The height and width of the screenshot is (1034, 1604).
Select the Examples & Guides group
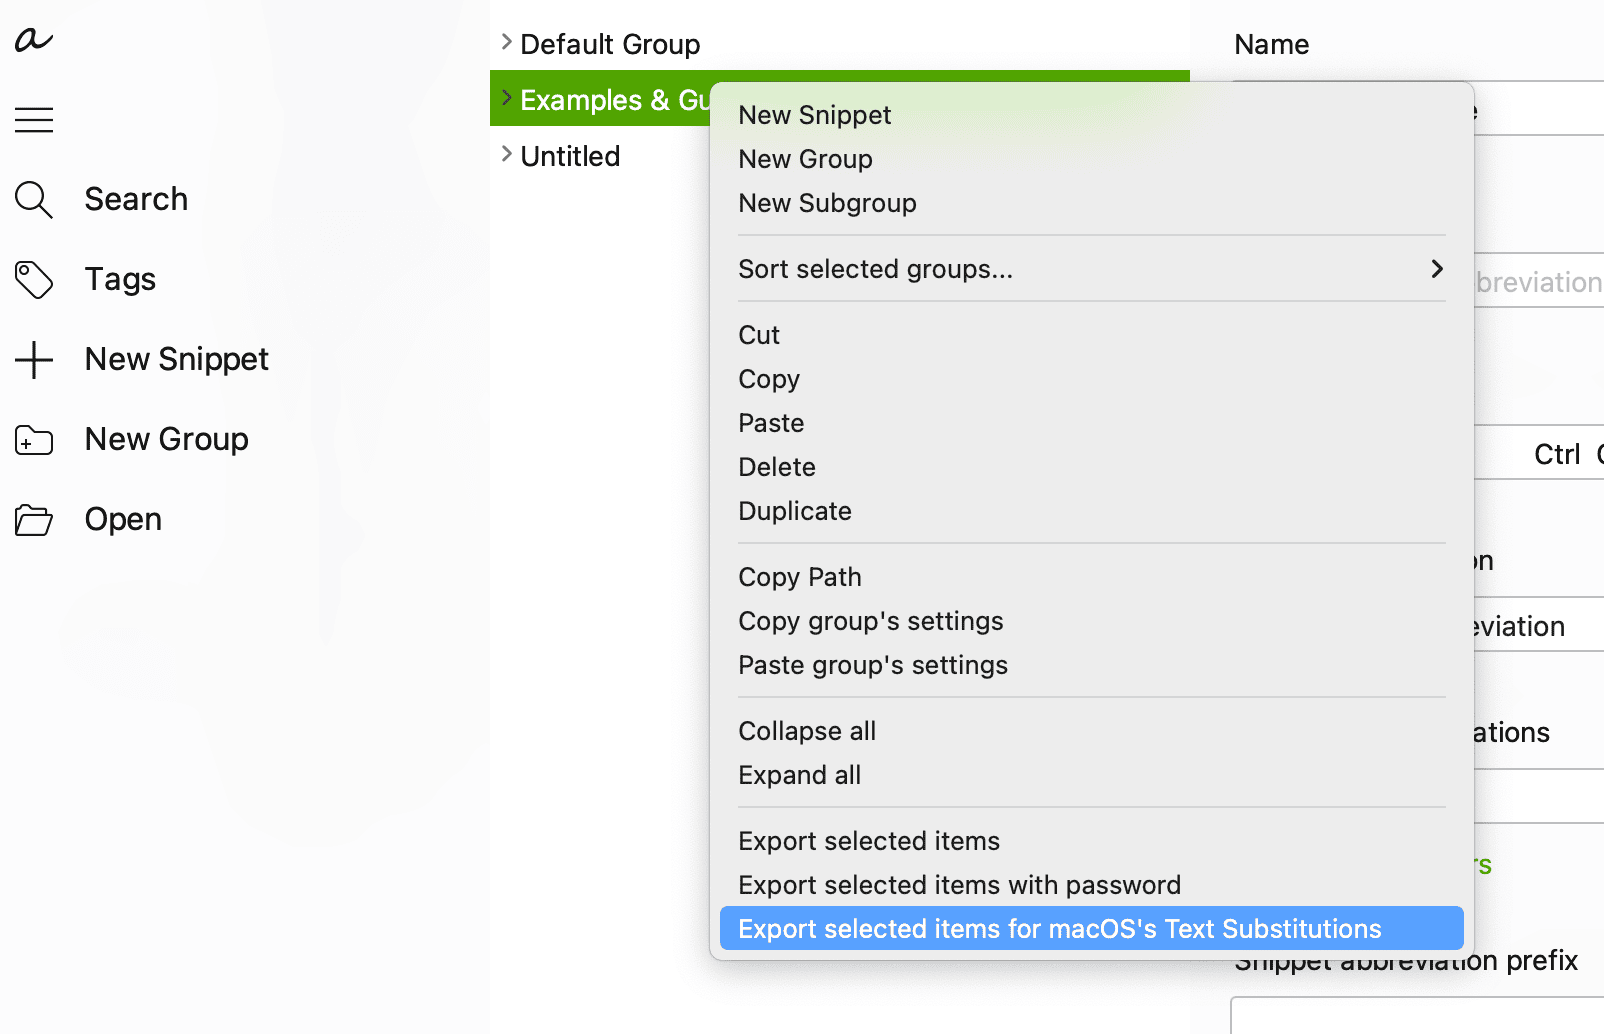coord(600,99)
